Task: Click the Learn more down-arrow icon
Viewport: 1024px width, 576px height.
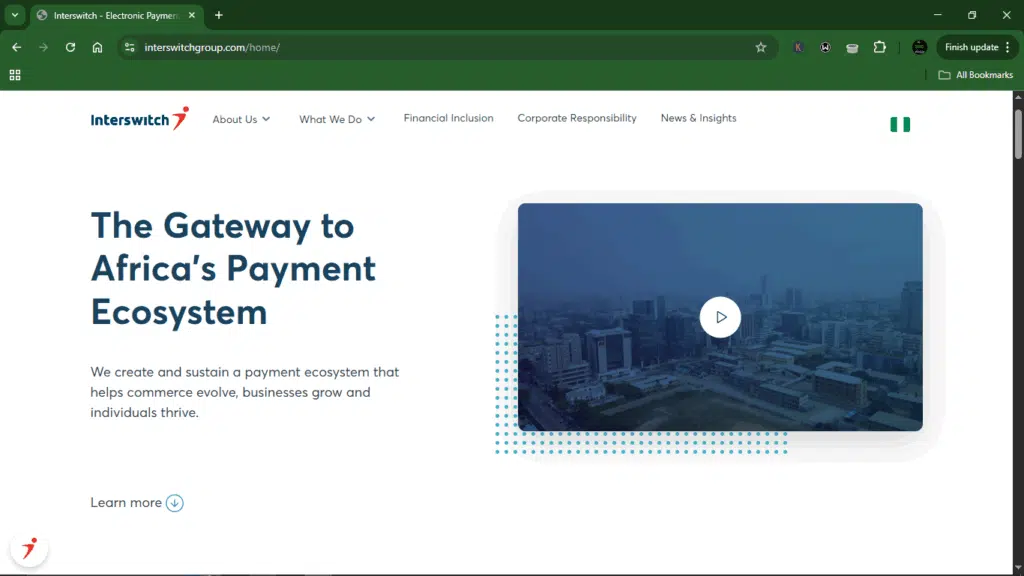Action: pos(175,503)
